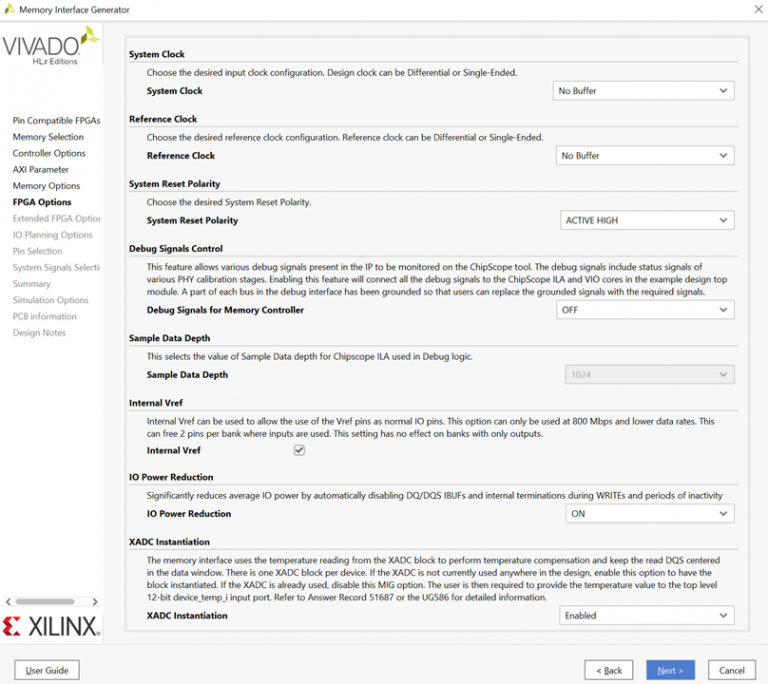Expand the Reference Clock No Buffer dropdown
This screenshot has width=768, height=684.
coord(644,156)
